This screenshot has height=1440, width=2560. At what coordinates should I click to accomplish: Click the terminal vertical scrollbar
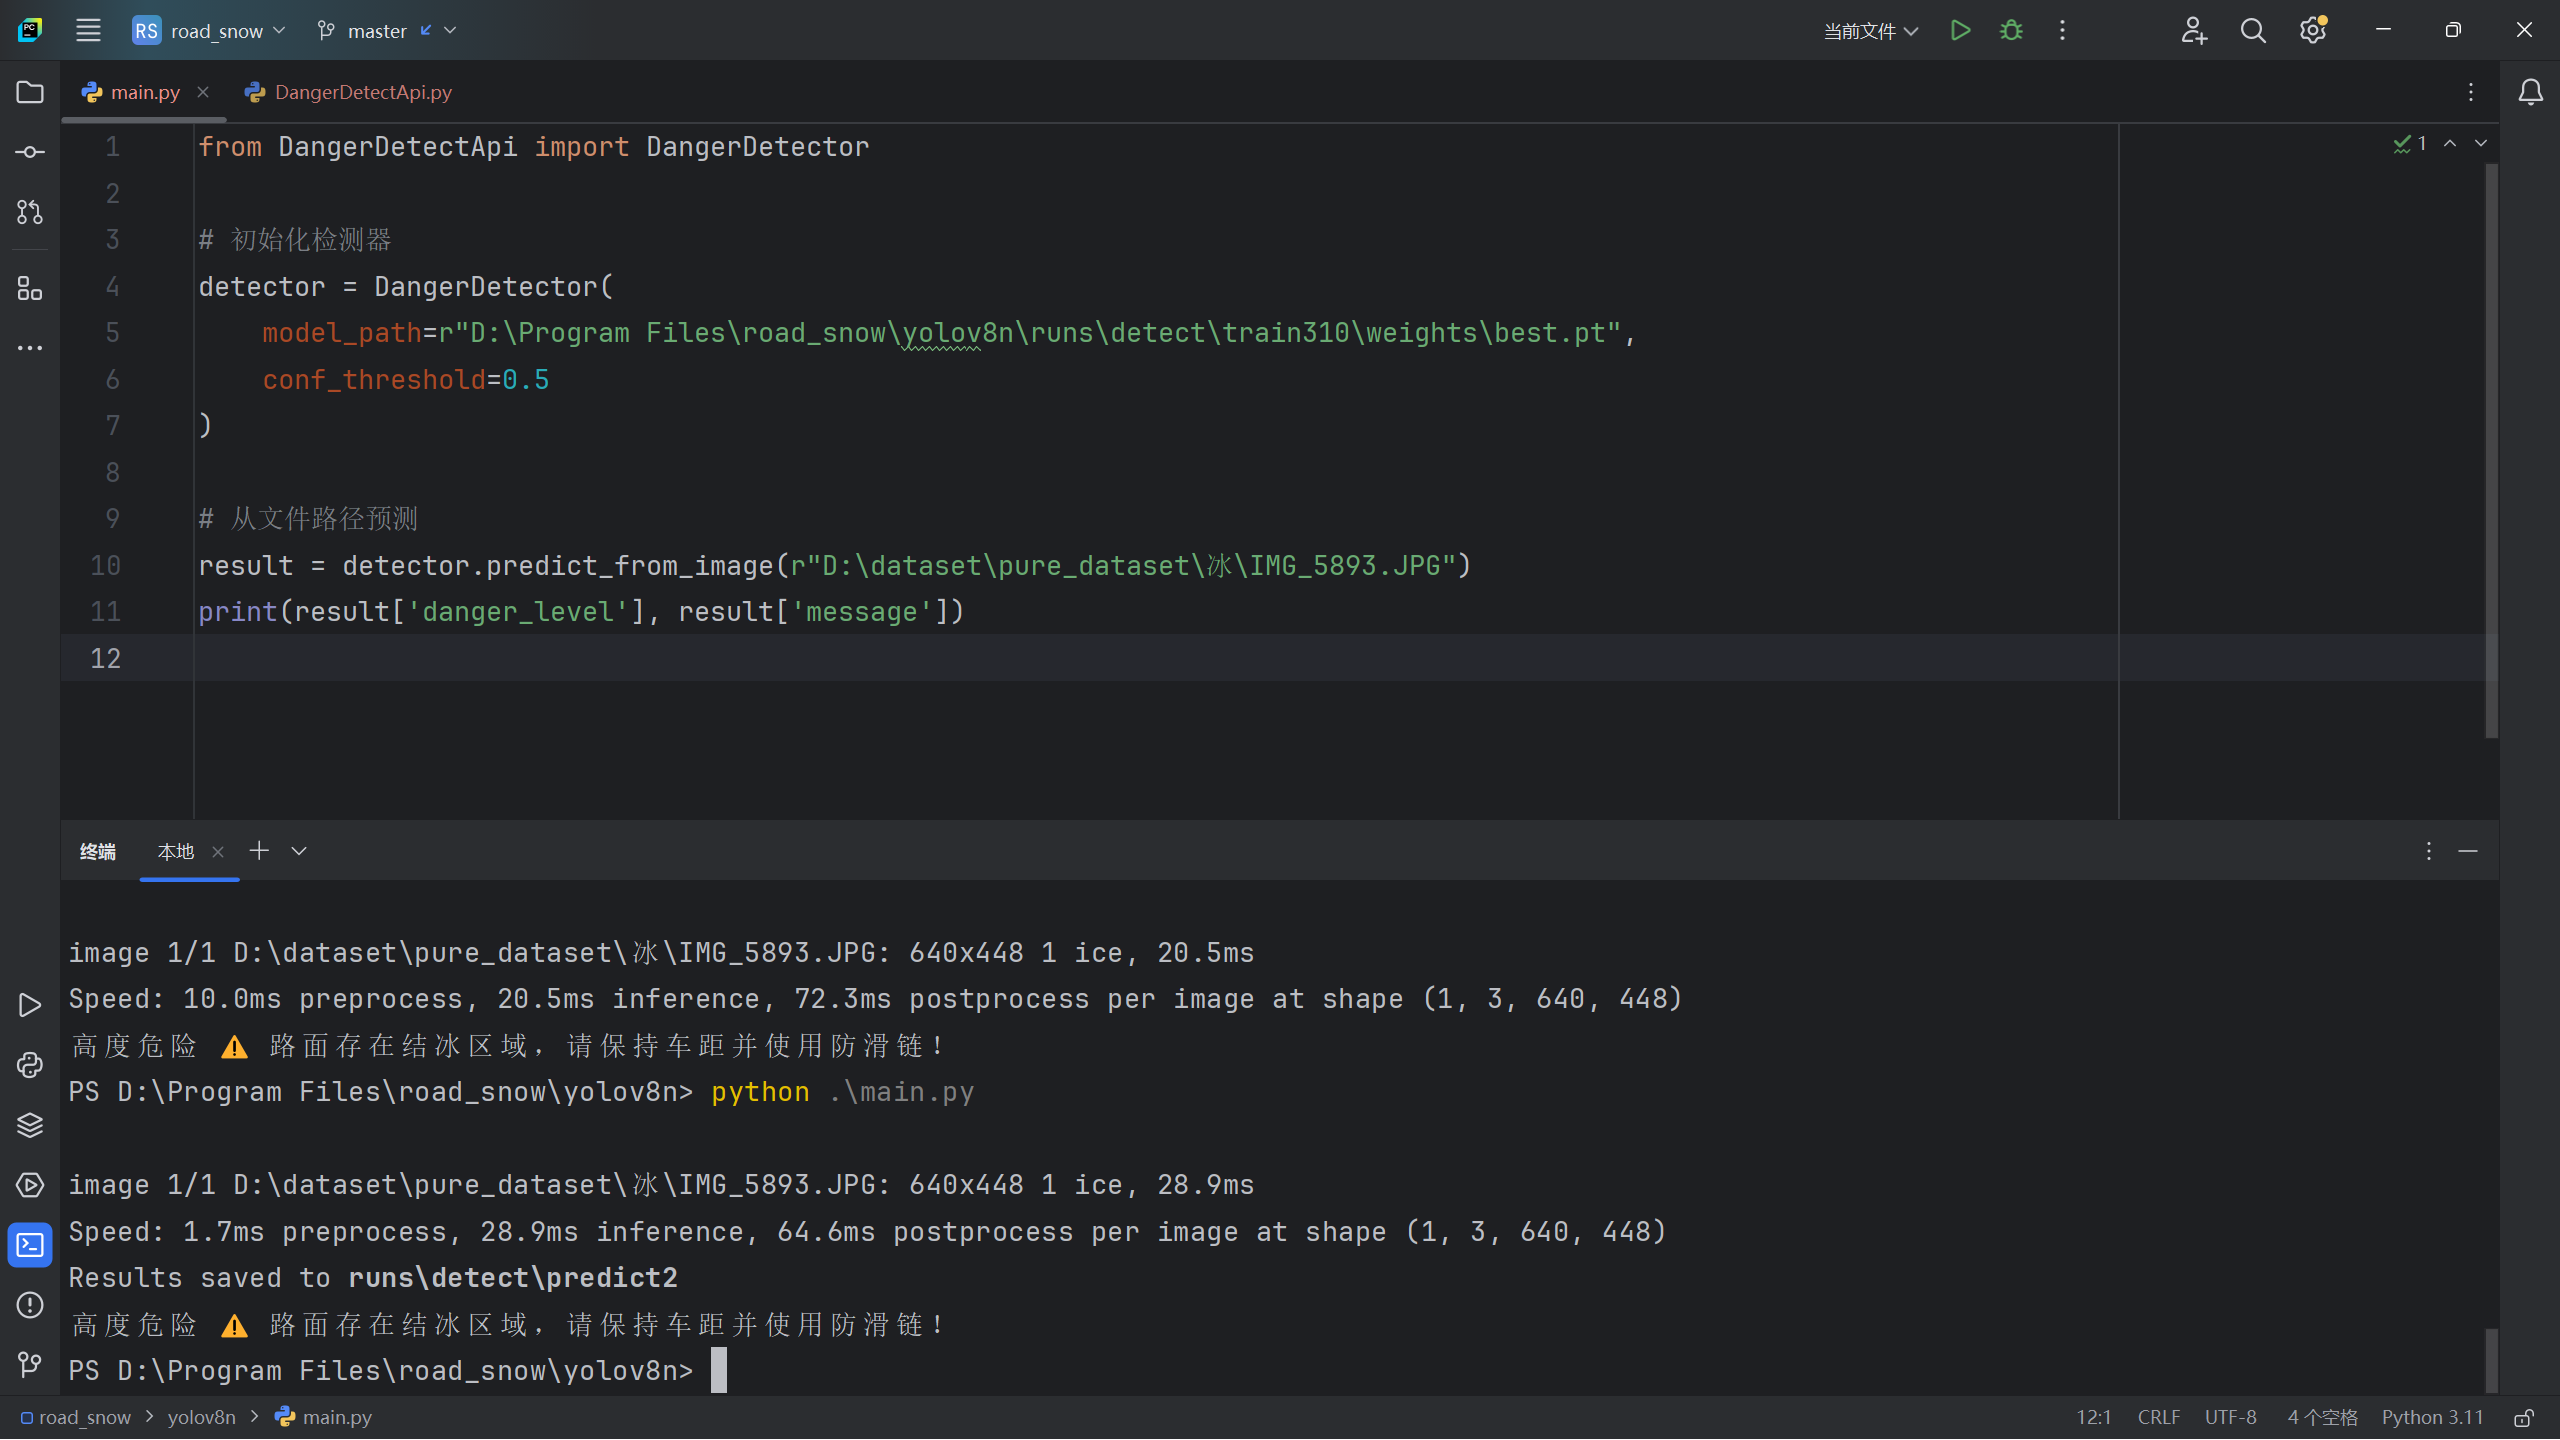tap(2490, 1360)
